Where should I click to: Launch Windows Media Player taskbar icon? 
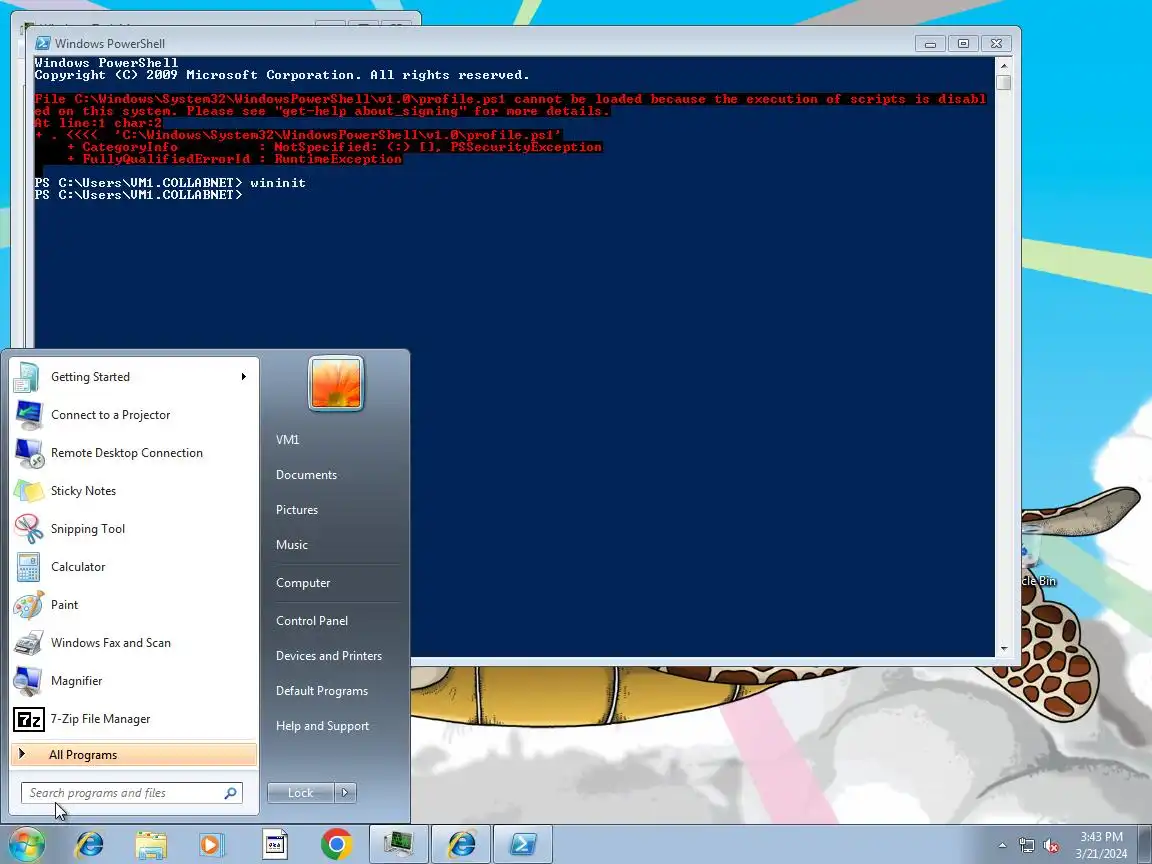[212, 845]
